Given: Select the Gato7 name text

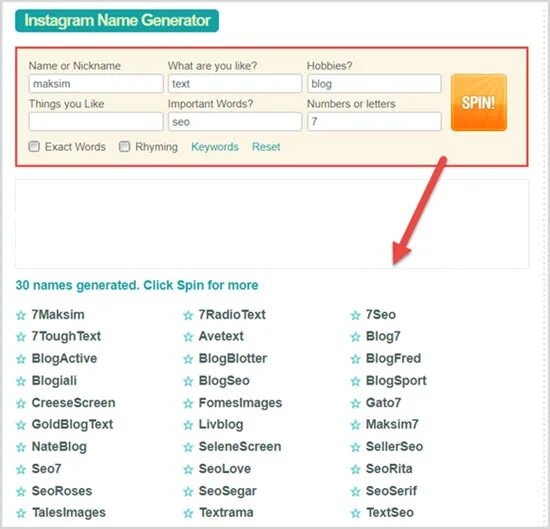Looking at the screenshot, I should click(383, 403).
